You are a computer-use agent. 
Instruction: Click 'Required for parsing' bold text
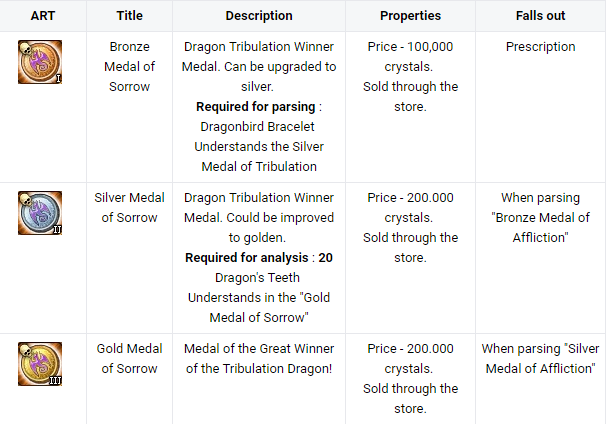click(x=252, y=107)
